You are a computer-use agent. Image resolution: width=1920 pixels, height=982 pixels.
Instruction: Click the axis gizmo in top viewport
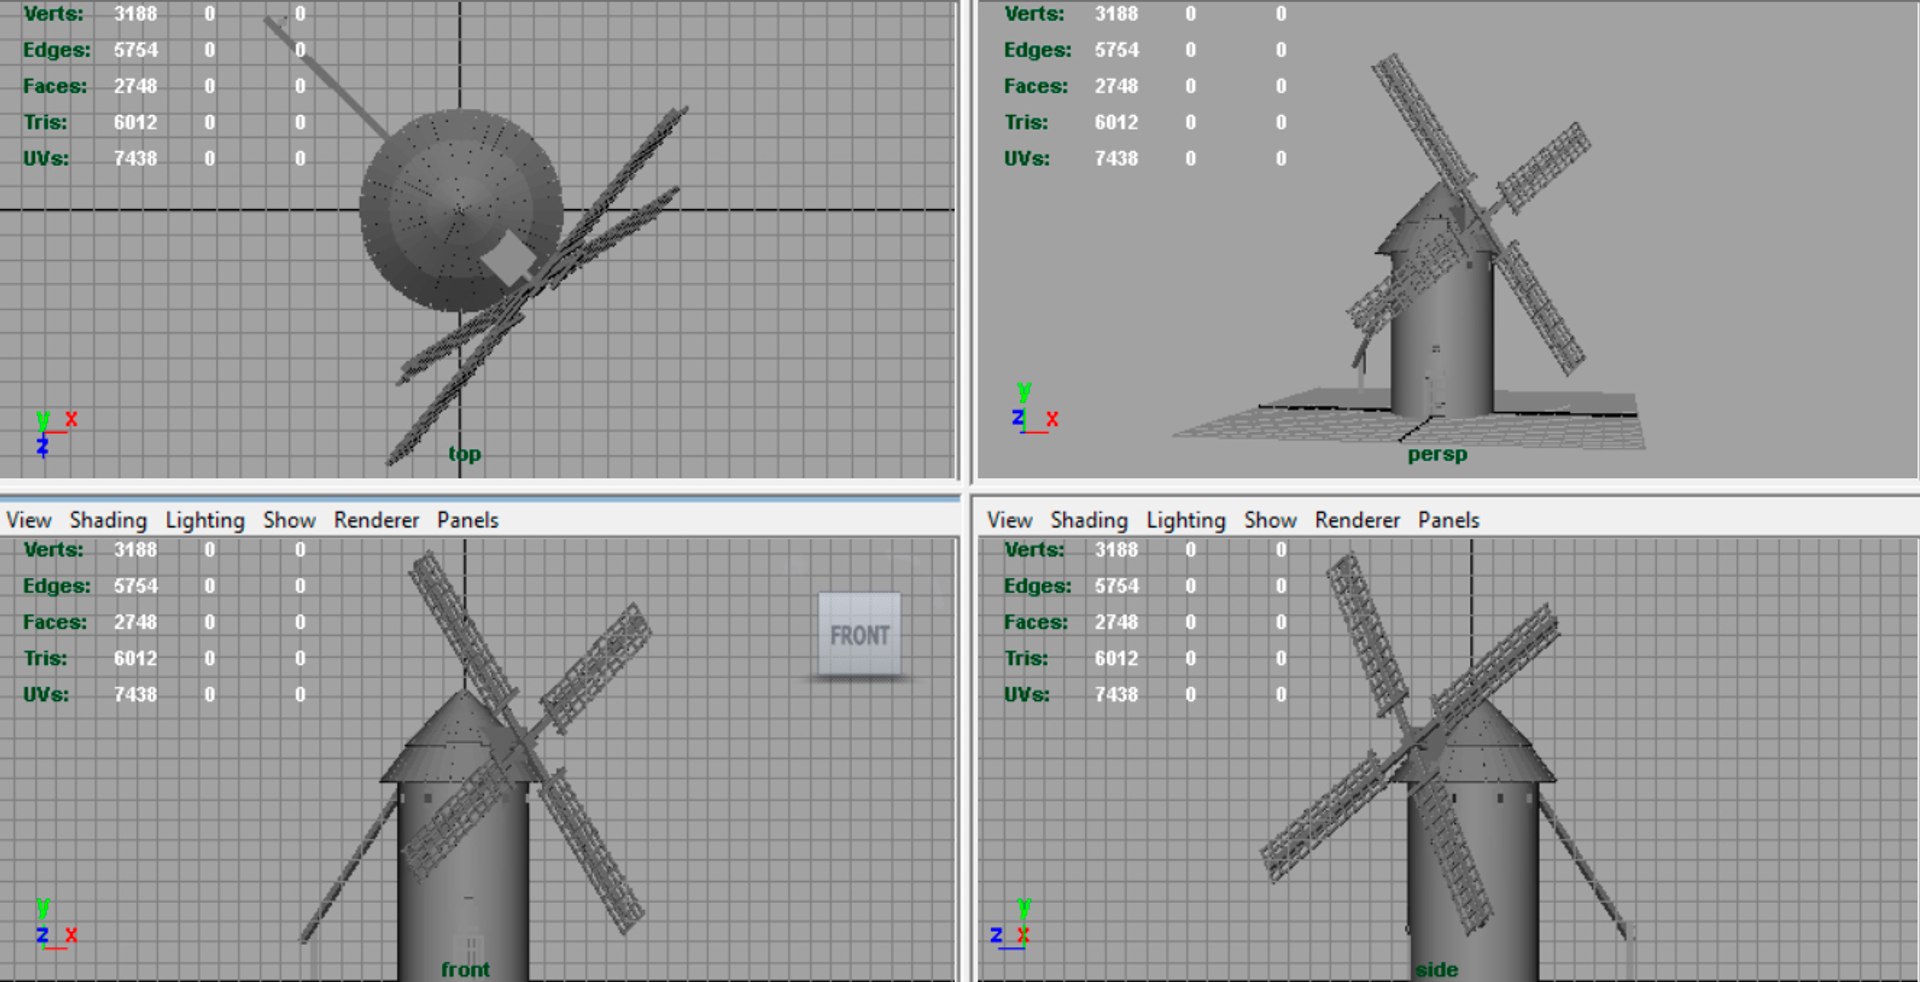pyautogui.click(x=56, y=433)
